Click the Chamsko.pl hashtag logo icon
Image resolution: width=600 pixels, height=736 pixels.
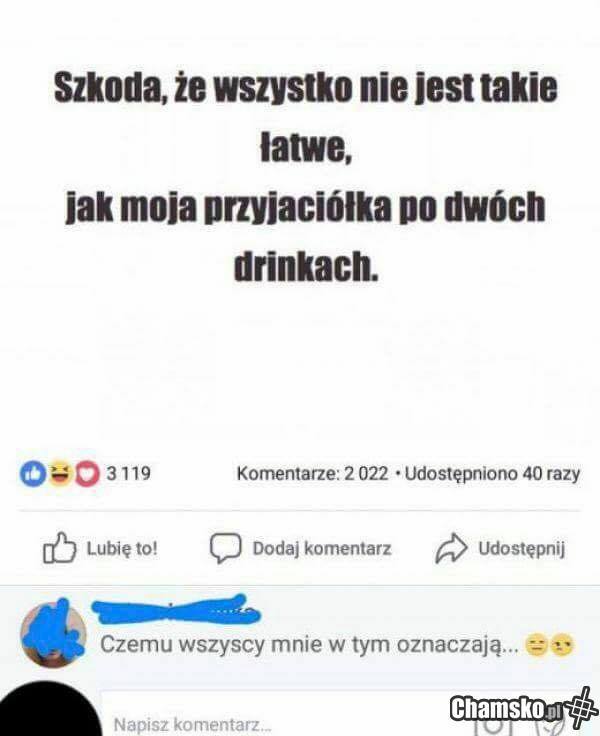[581, 707]
